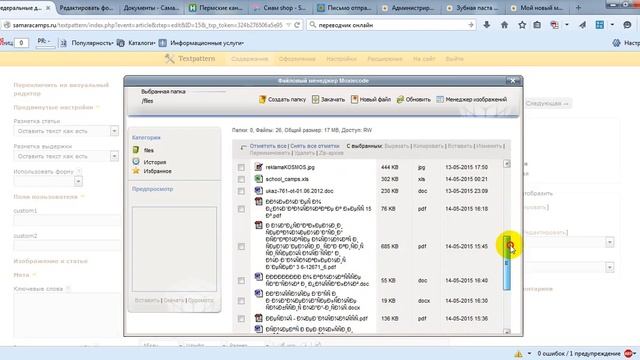
Task: Switch to the Письмо отправлено browser tab
Action: point(345,8)
